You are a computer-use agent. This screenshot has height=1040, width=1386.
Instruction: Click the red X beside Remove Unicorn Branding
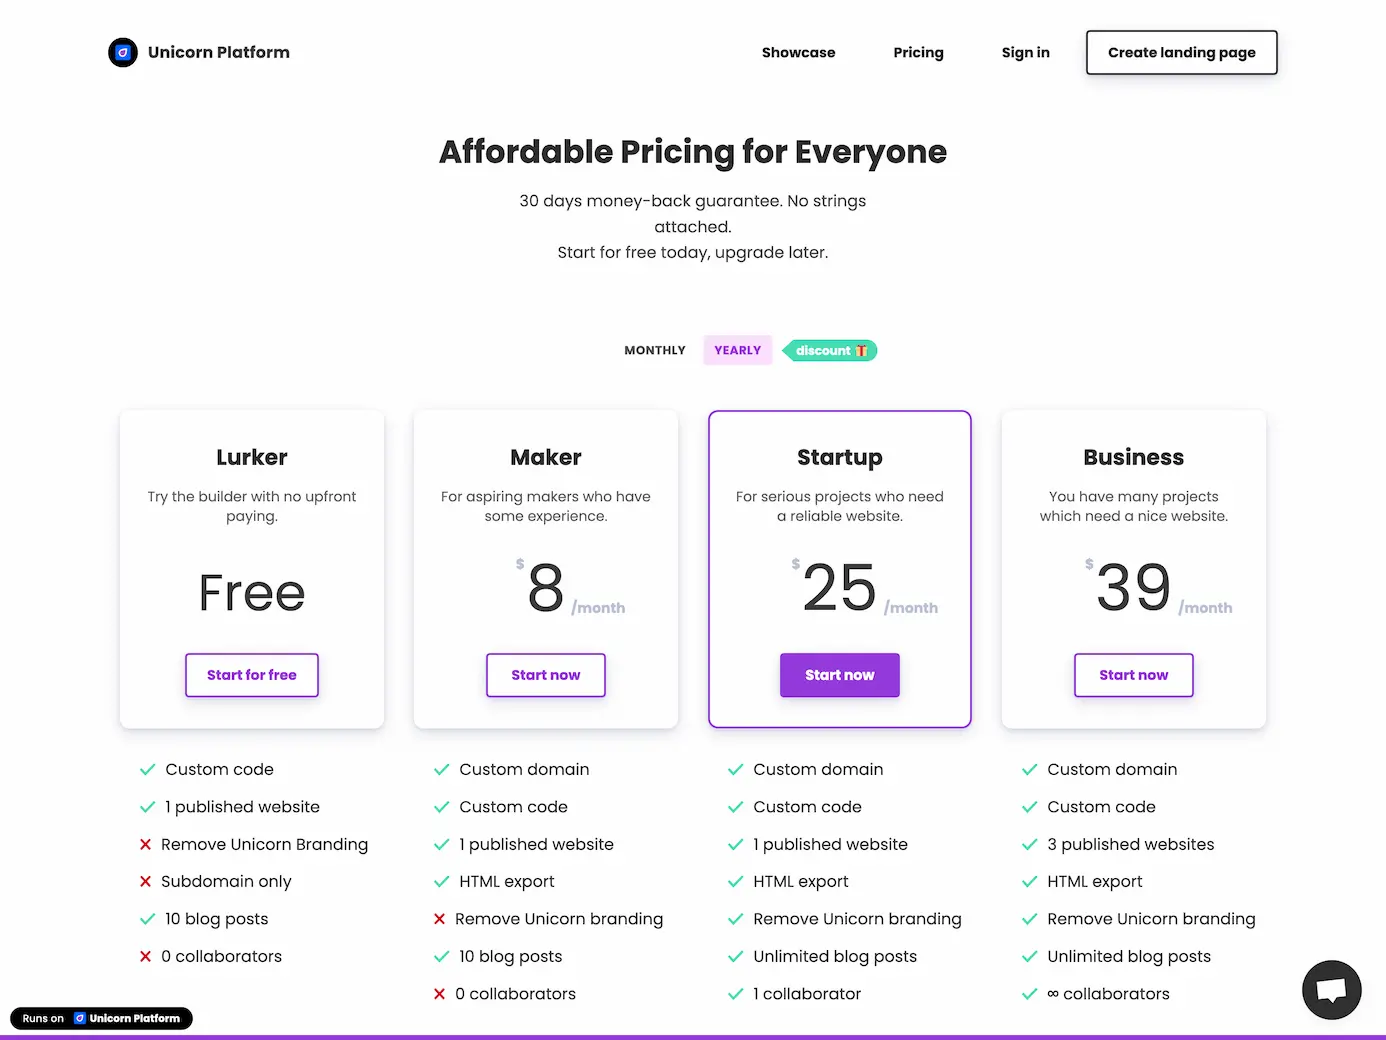(146, 844)
